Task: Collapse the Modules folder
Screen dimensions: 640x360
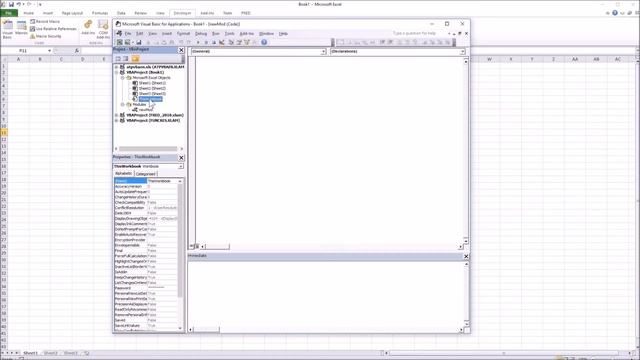Action: tap(122, 104)
